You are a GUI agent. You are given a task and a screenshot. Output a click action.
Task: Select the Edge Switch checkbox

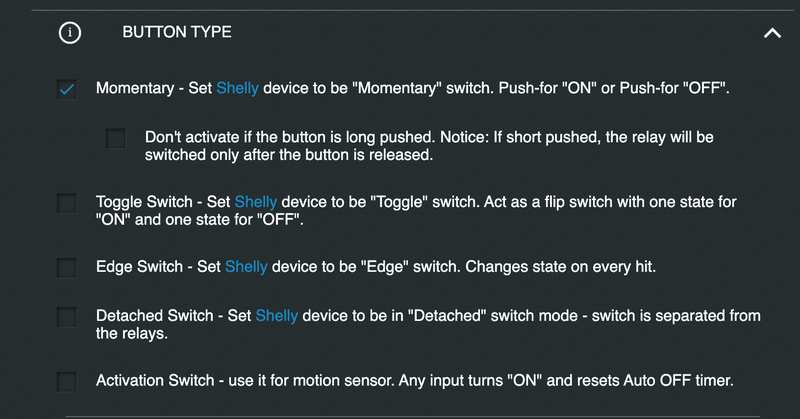pos(67,267)
